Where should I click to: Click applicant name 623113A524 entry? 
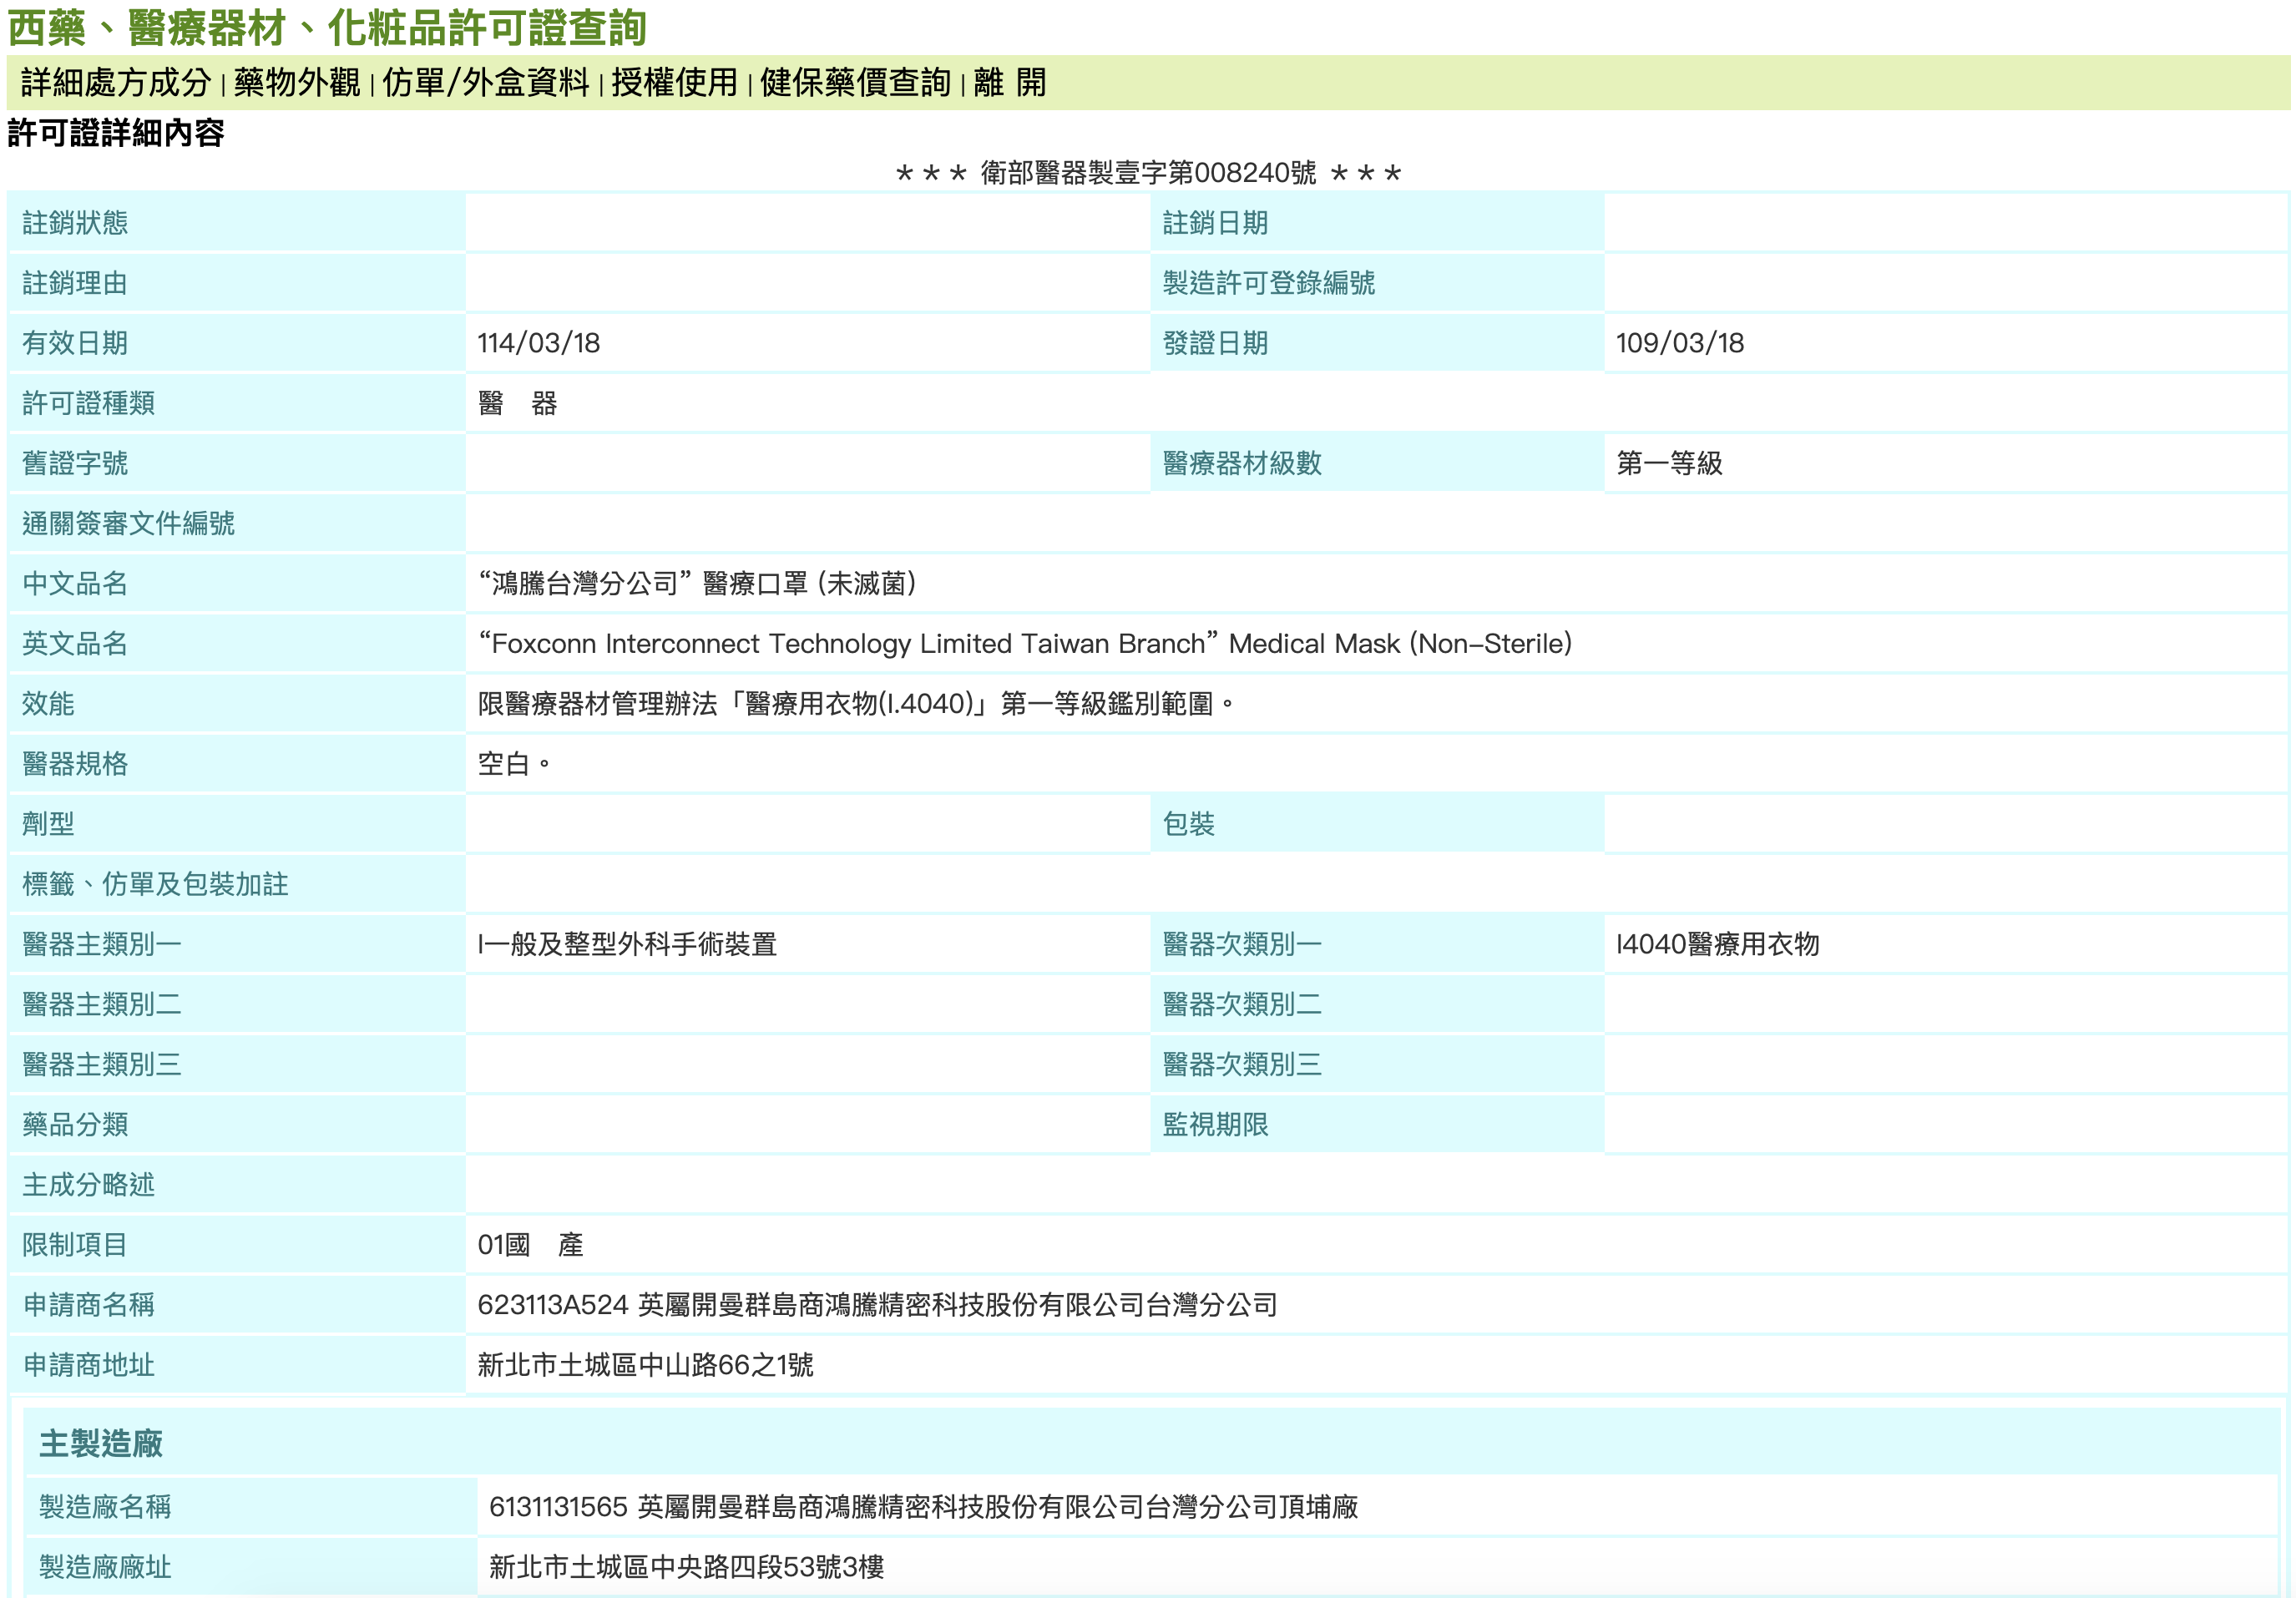pos(877,1304)
